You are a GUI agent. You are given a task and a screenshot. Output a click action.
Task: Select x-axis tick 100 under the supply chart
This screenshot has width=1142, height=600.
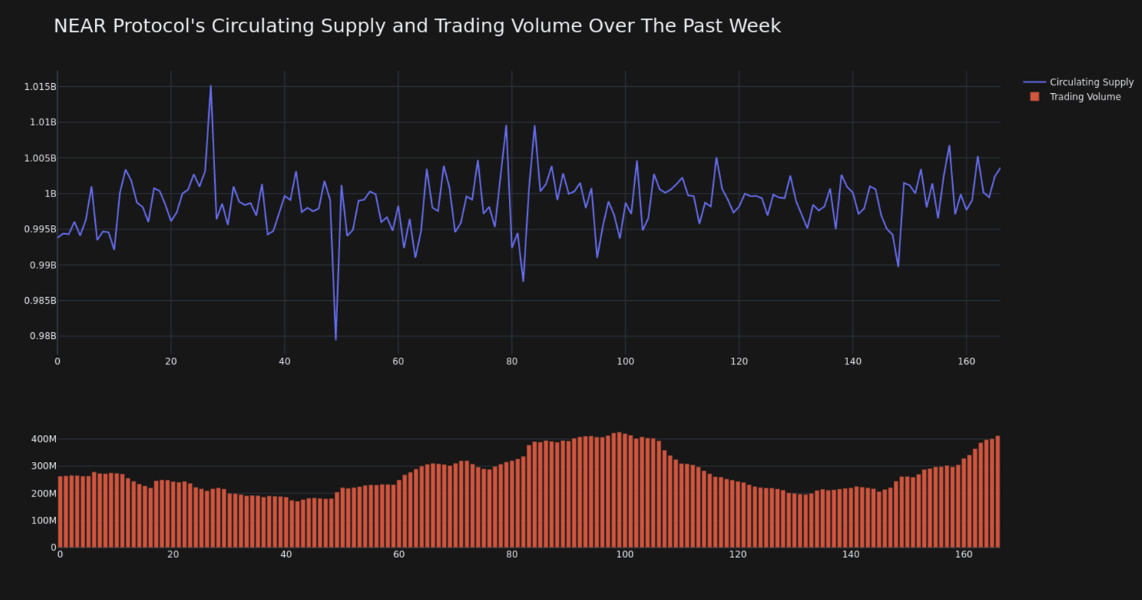coord(626,361)
